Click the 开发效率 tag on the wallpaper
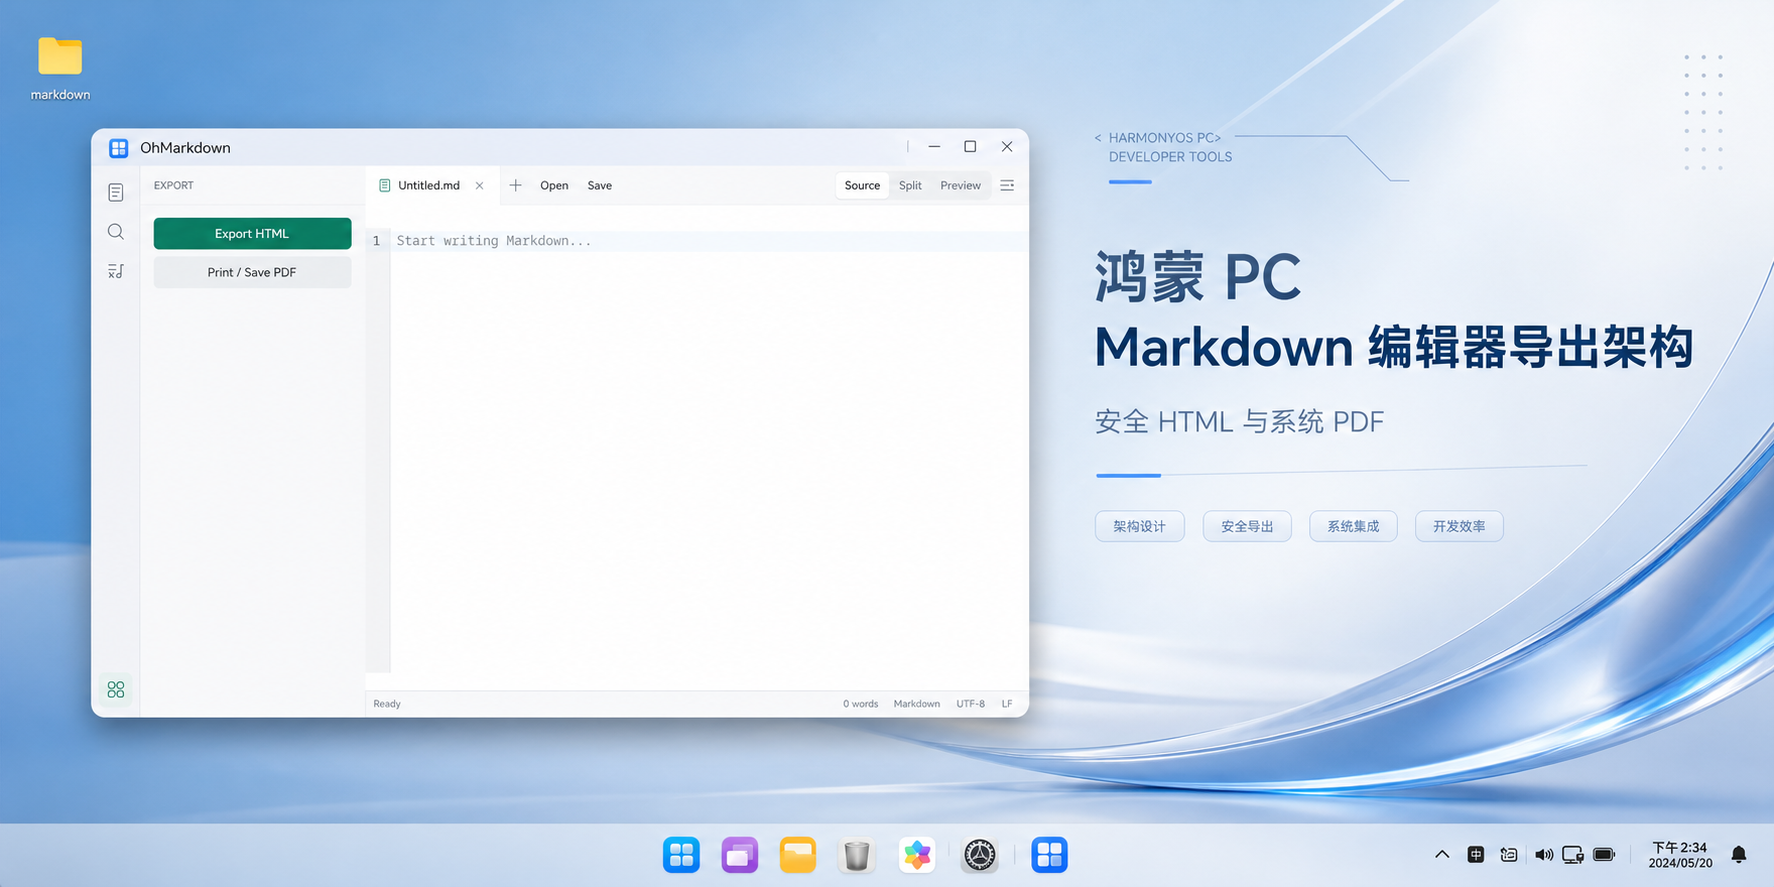Image resolution: width=1774 pixels, height=887 pixels. [1459, 526]
